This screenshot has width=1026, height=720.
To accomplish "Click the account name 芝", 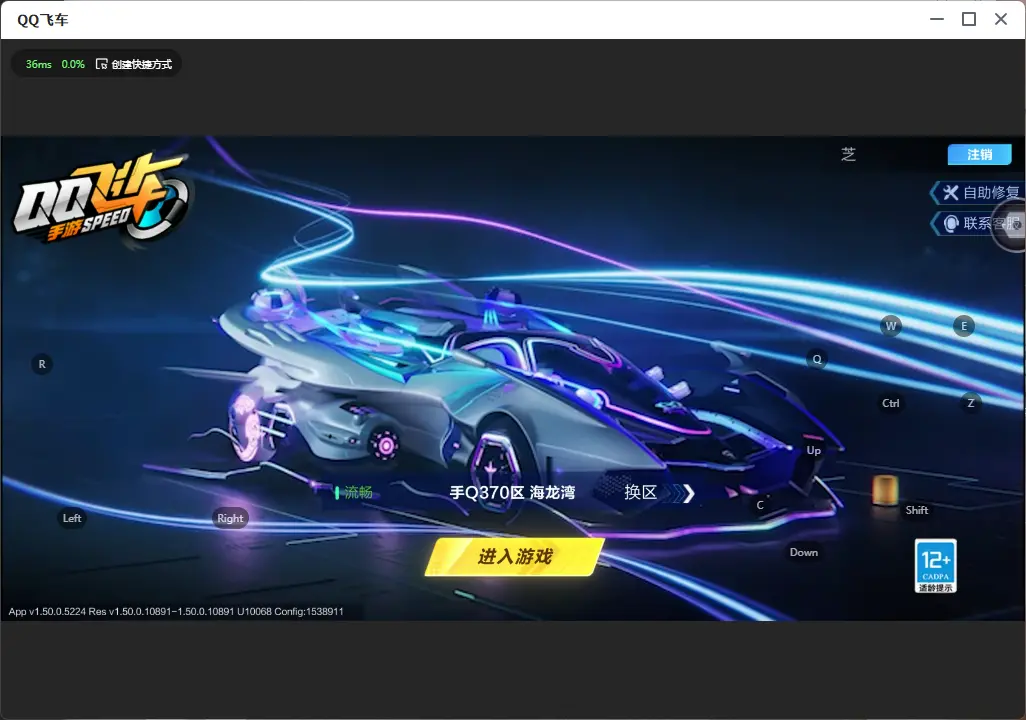I will click(x=849, y=154).
